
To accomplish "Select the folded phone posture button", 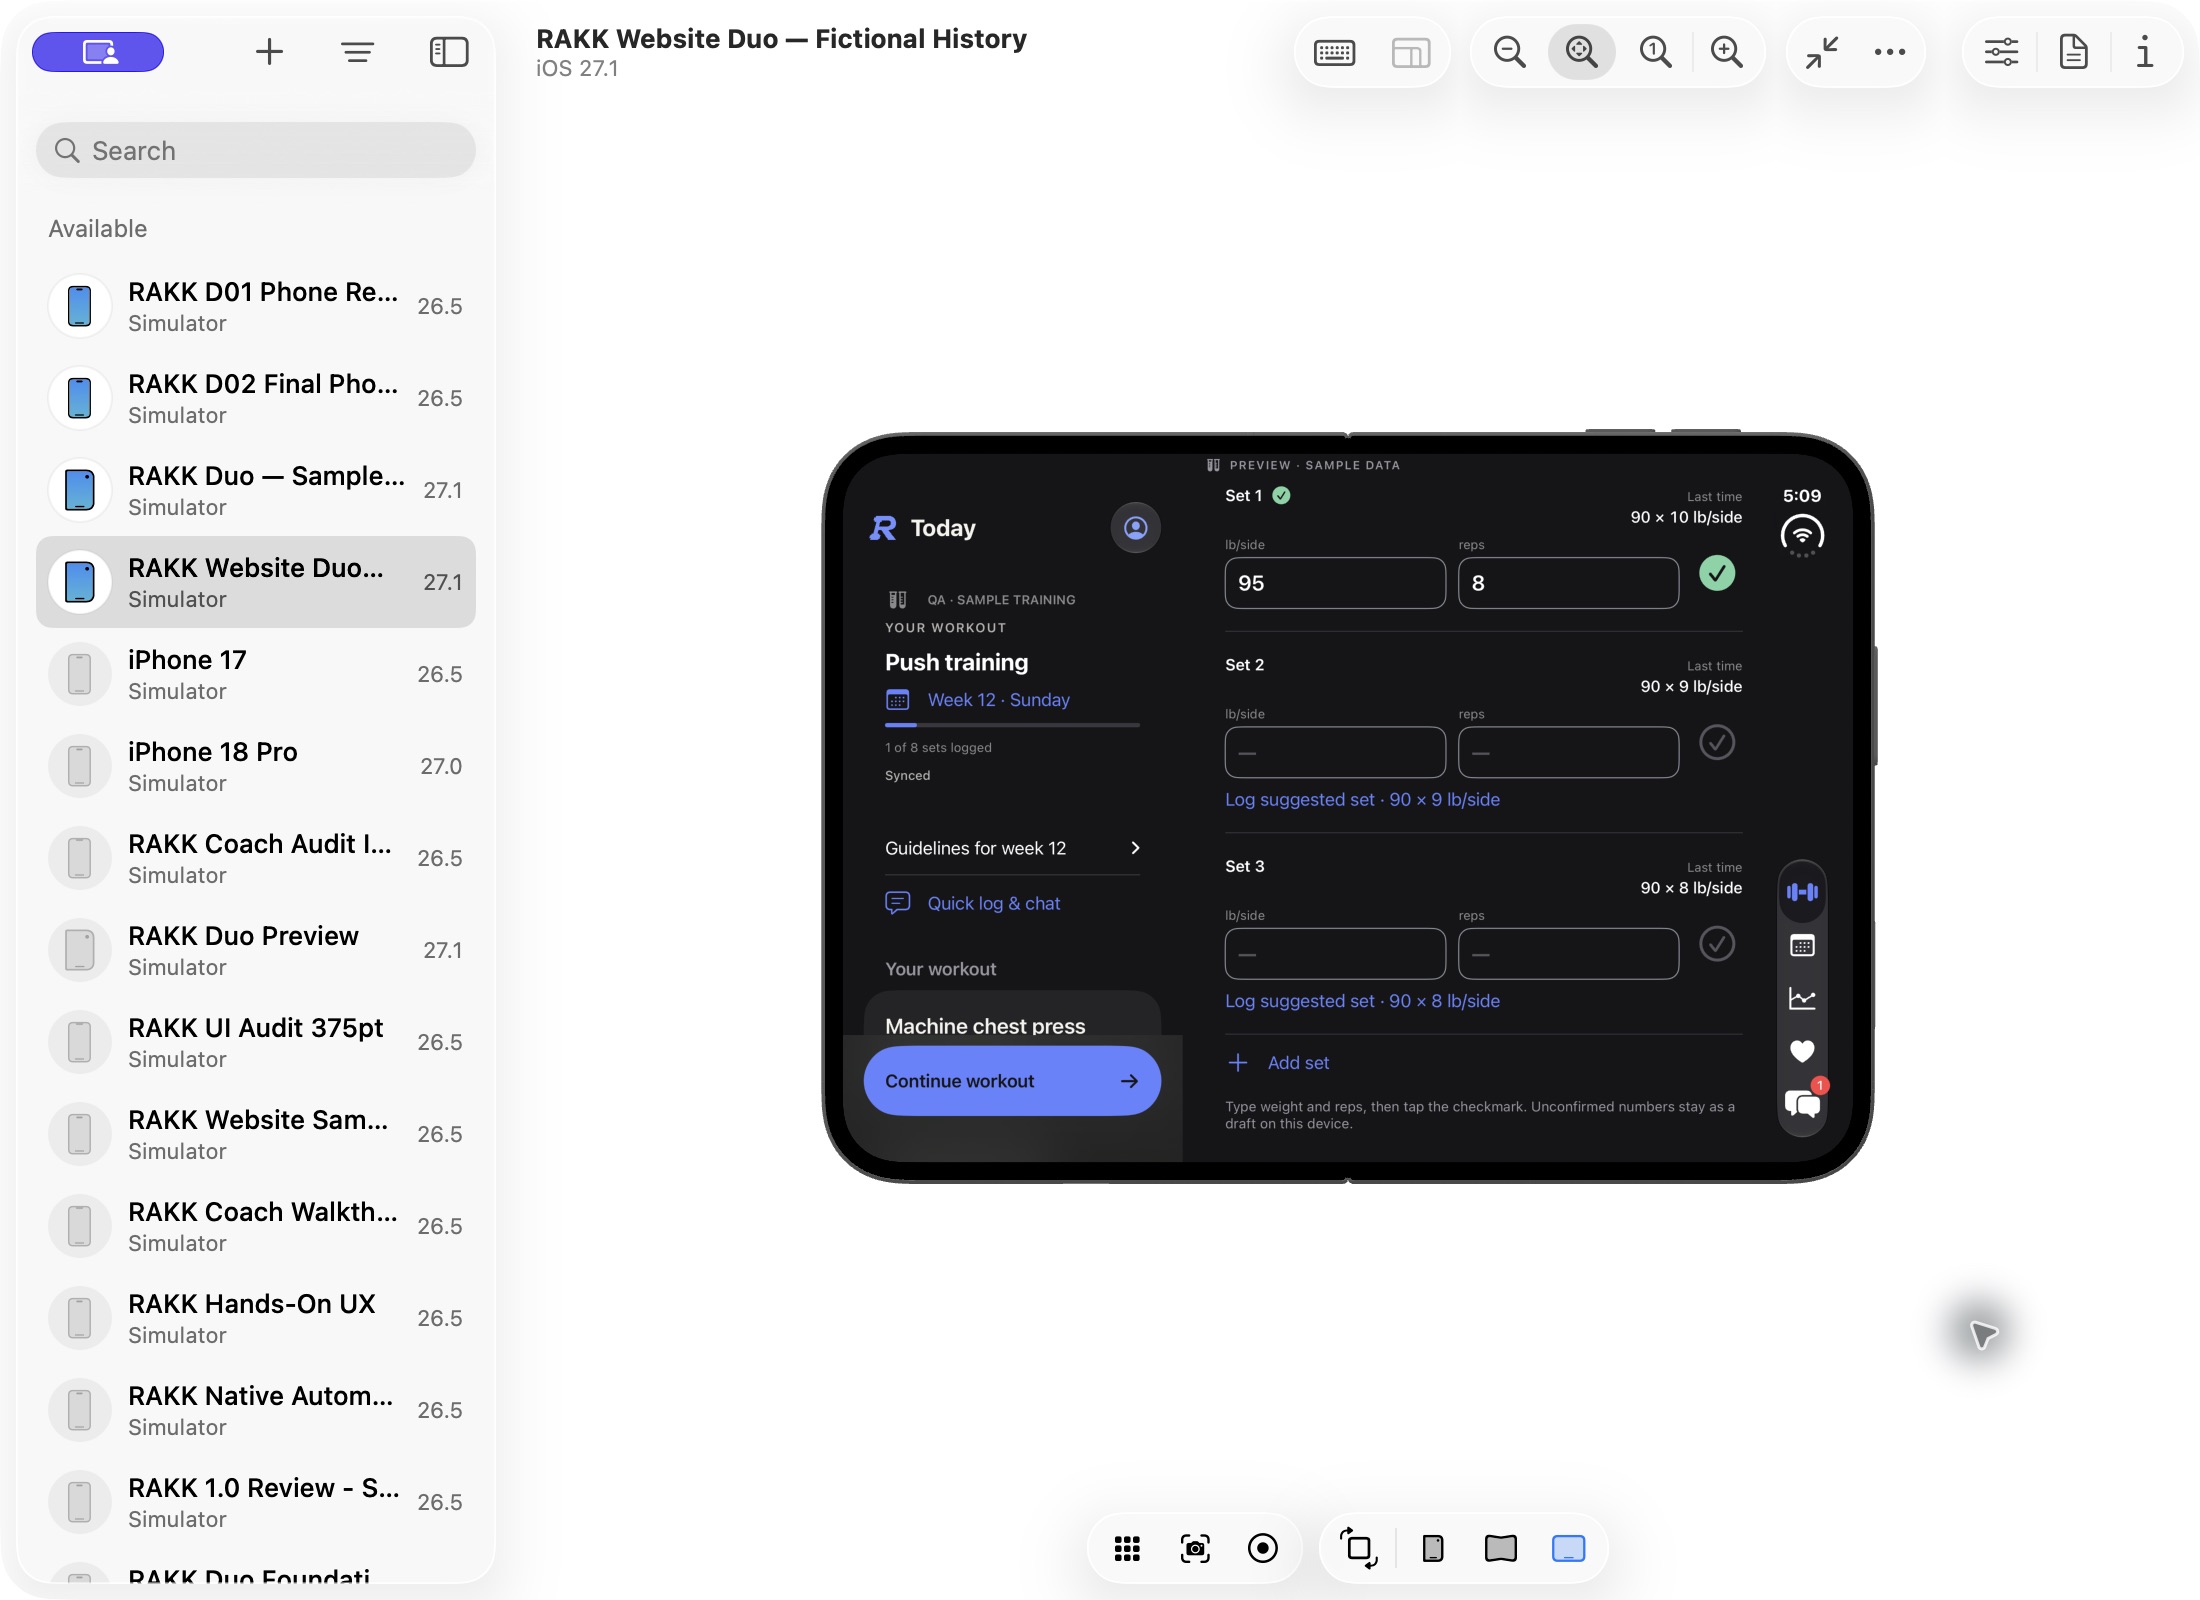I will click(x=1432, y=1548).
